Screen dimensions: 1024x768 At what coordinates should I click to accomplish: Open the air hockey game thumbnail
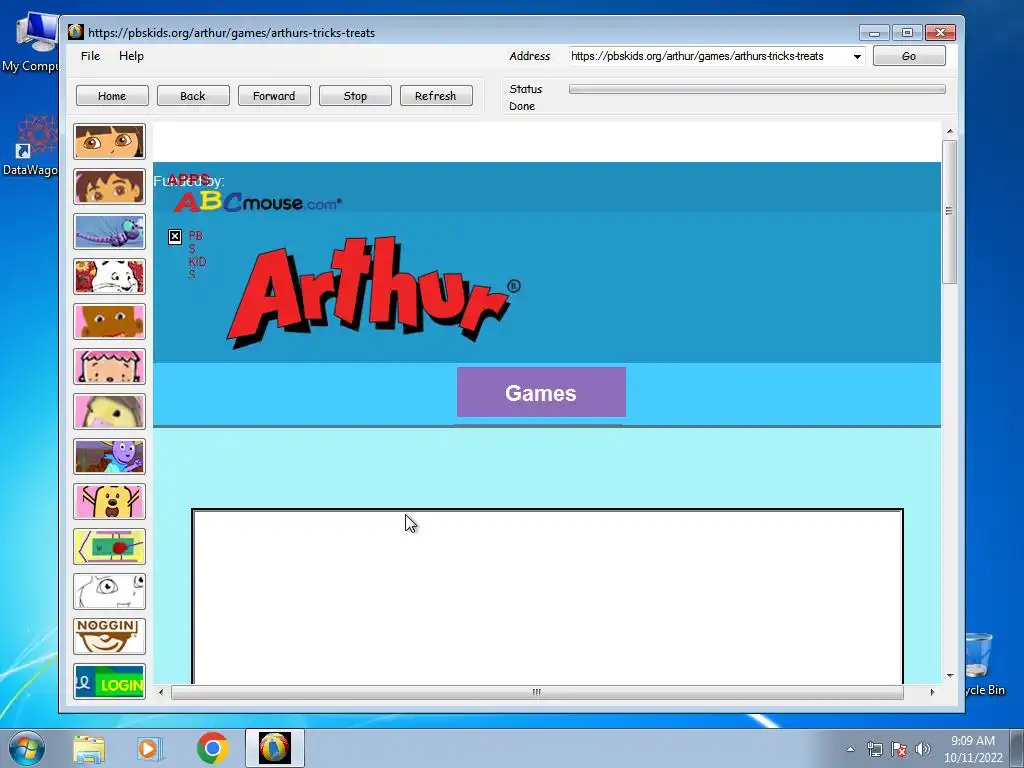pos(109,547)
